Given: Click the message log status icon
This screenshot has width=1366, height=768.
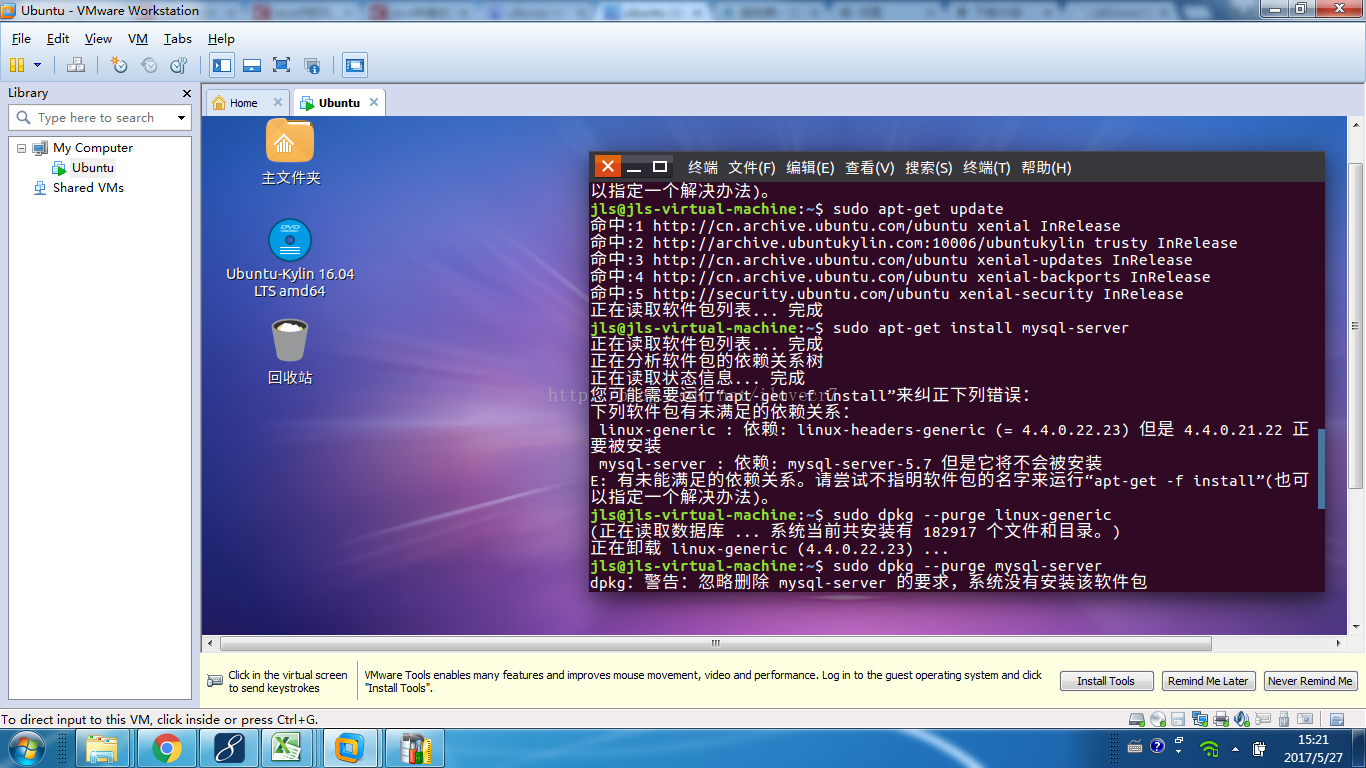Looking at the screenshot, I should [1337, 719].
